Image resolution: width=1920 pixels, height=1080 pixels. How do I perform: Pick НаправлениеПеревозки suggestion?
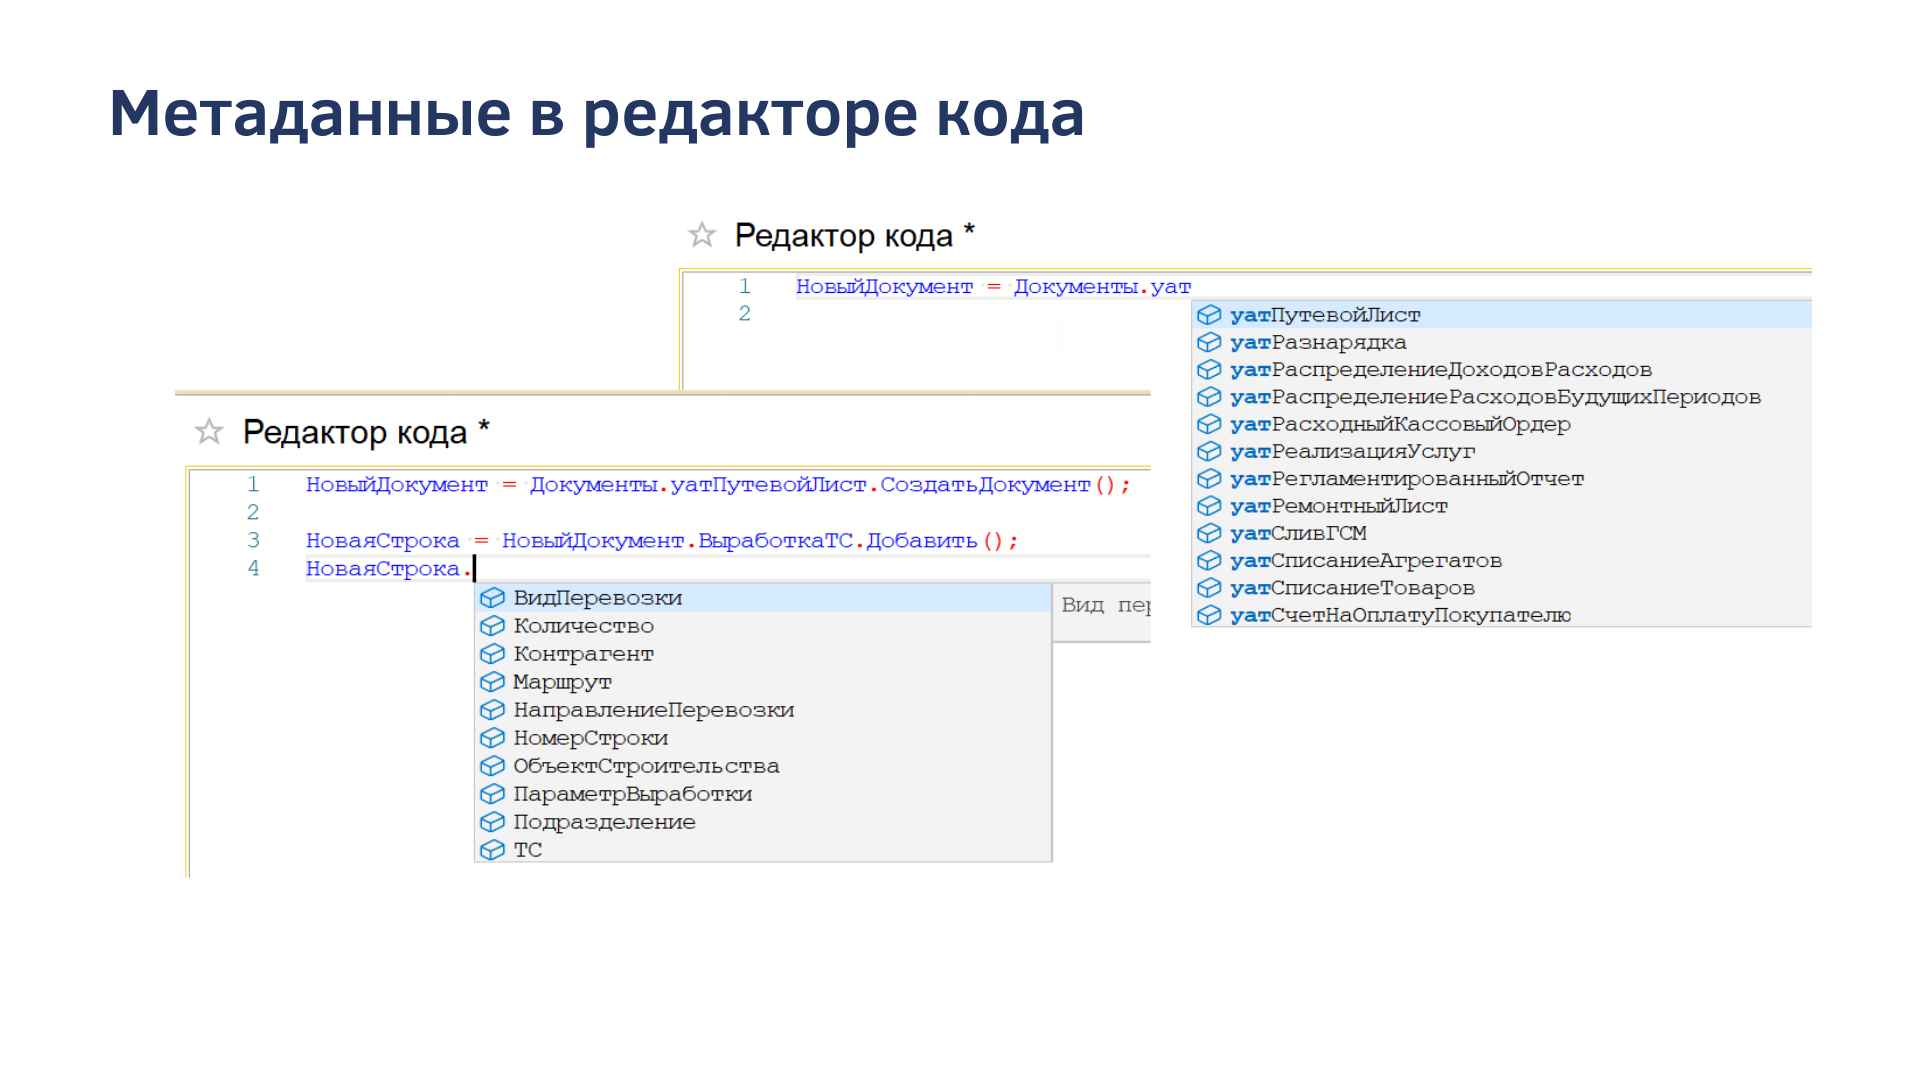pyautogui.click(x=653, y=710)
